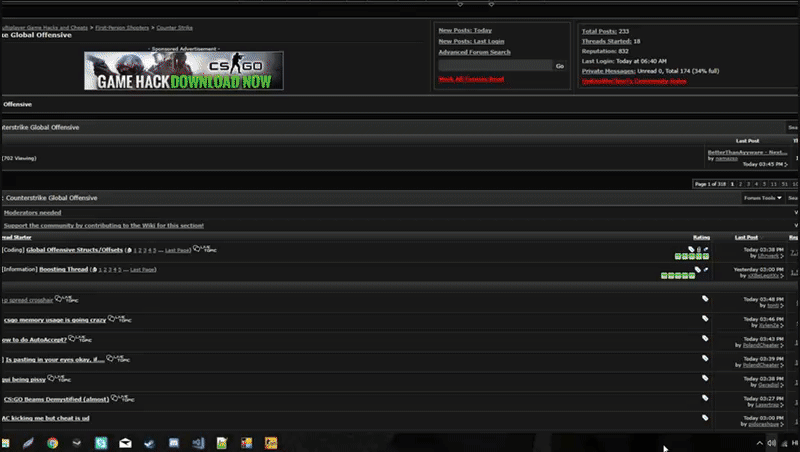The image size is (800, 452).
Task: Click the teal square taskbar icon
Action: pos(101,443)
